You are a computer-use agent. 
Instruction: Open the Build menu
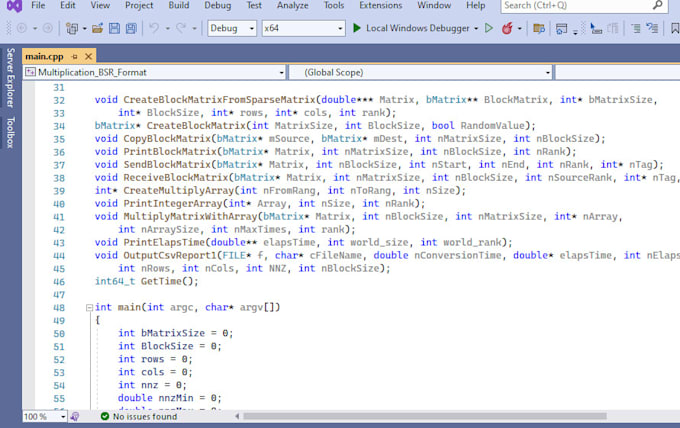tap(179, 5)
